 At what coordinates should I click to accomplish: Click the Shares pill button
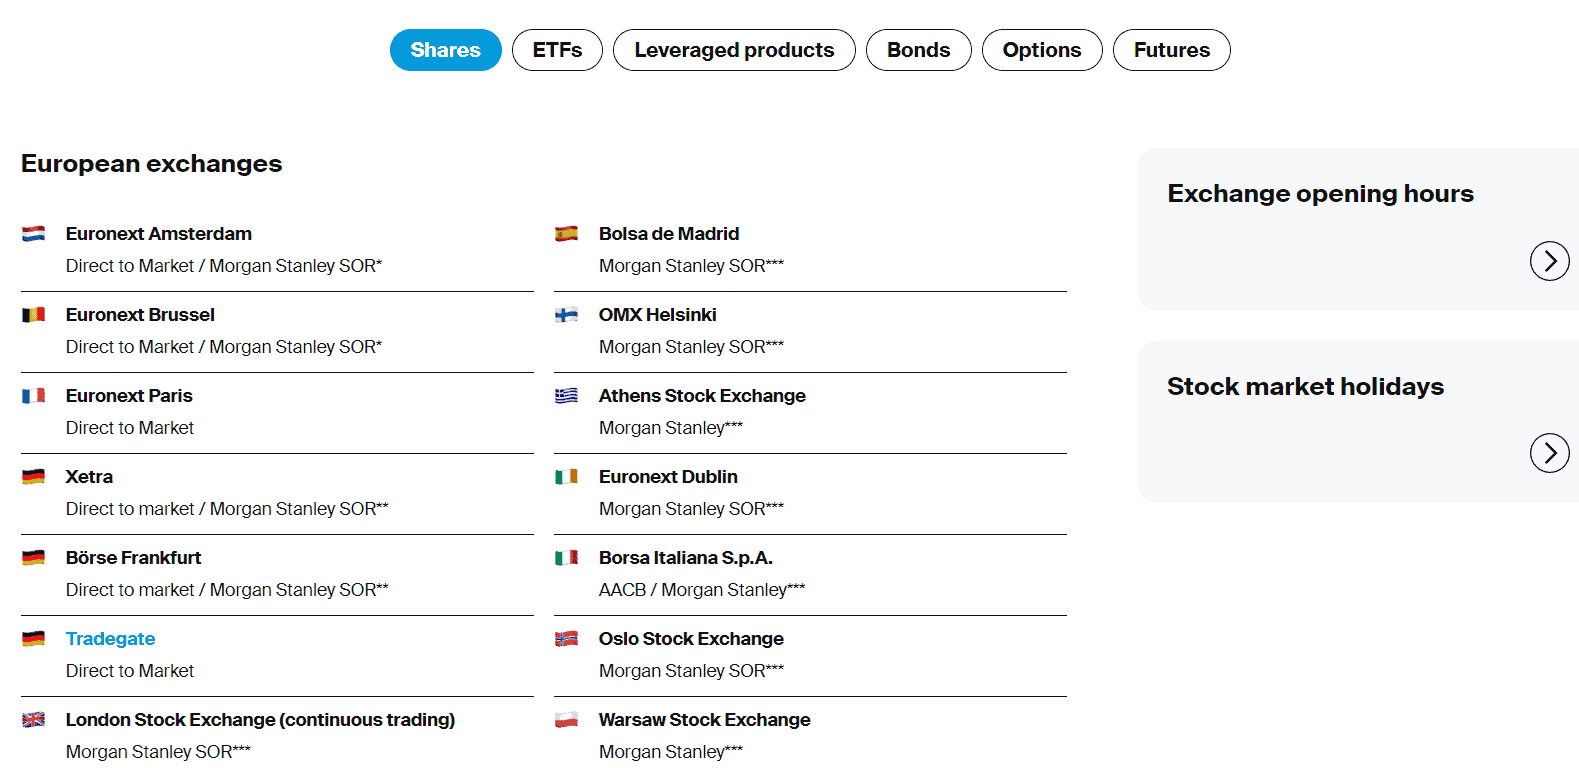[x=445, y=50]
